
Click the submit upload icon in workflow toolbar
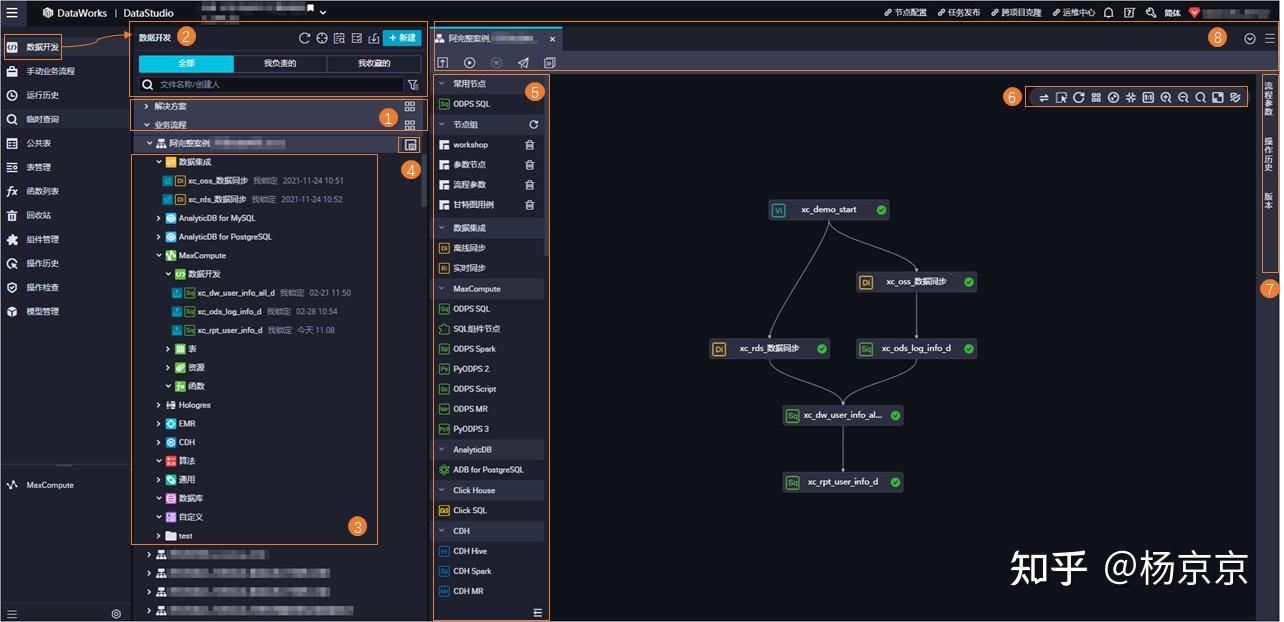click(x=443, y=63)
